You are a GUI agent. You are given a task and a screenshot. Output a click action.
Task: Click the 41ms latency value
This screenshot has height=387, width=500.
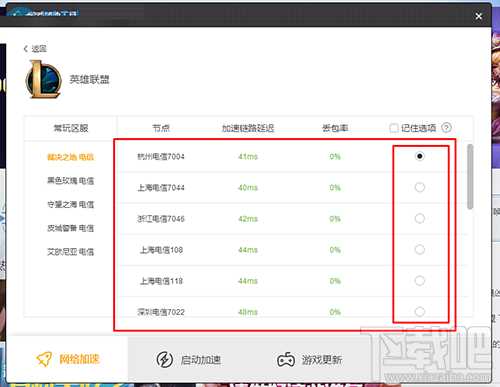tap(248, 156)
